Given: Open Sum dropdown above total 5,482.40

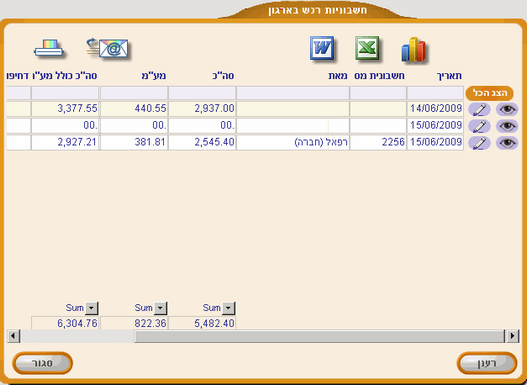Looking at the screenshot, I should coord(228,308).
